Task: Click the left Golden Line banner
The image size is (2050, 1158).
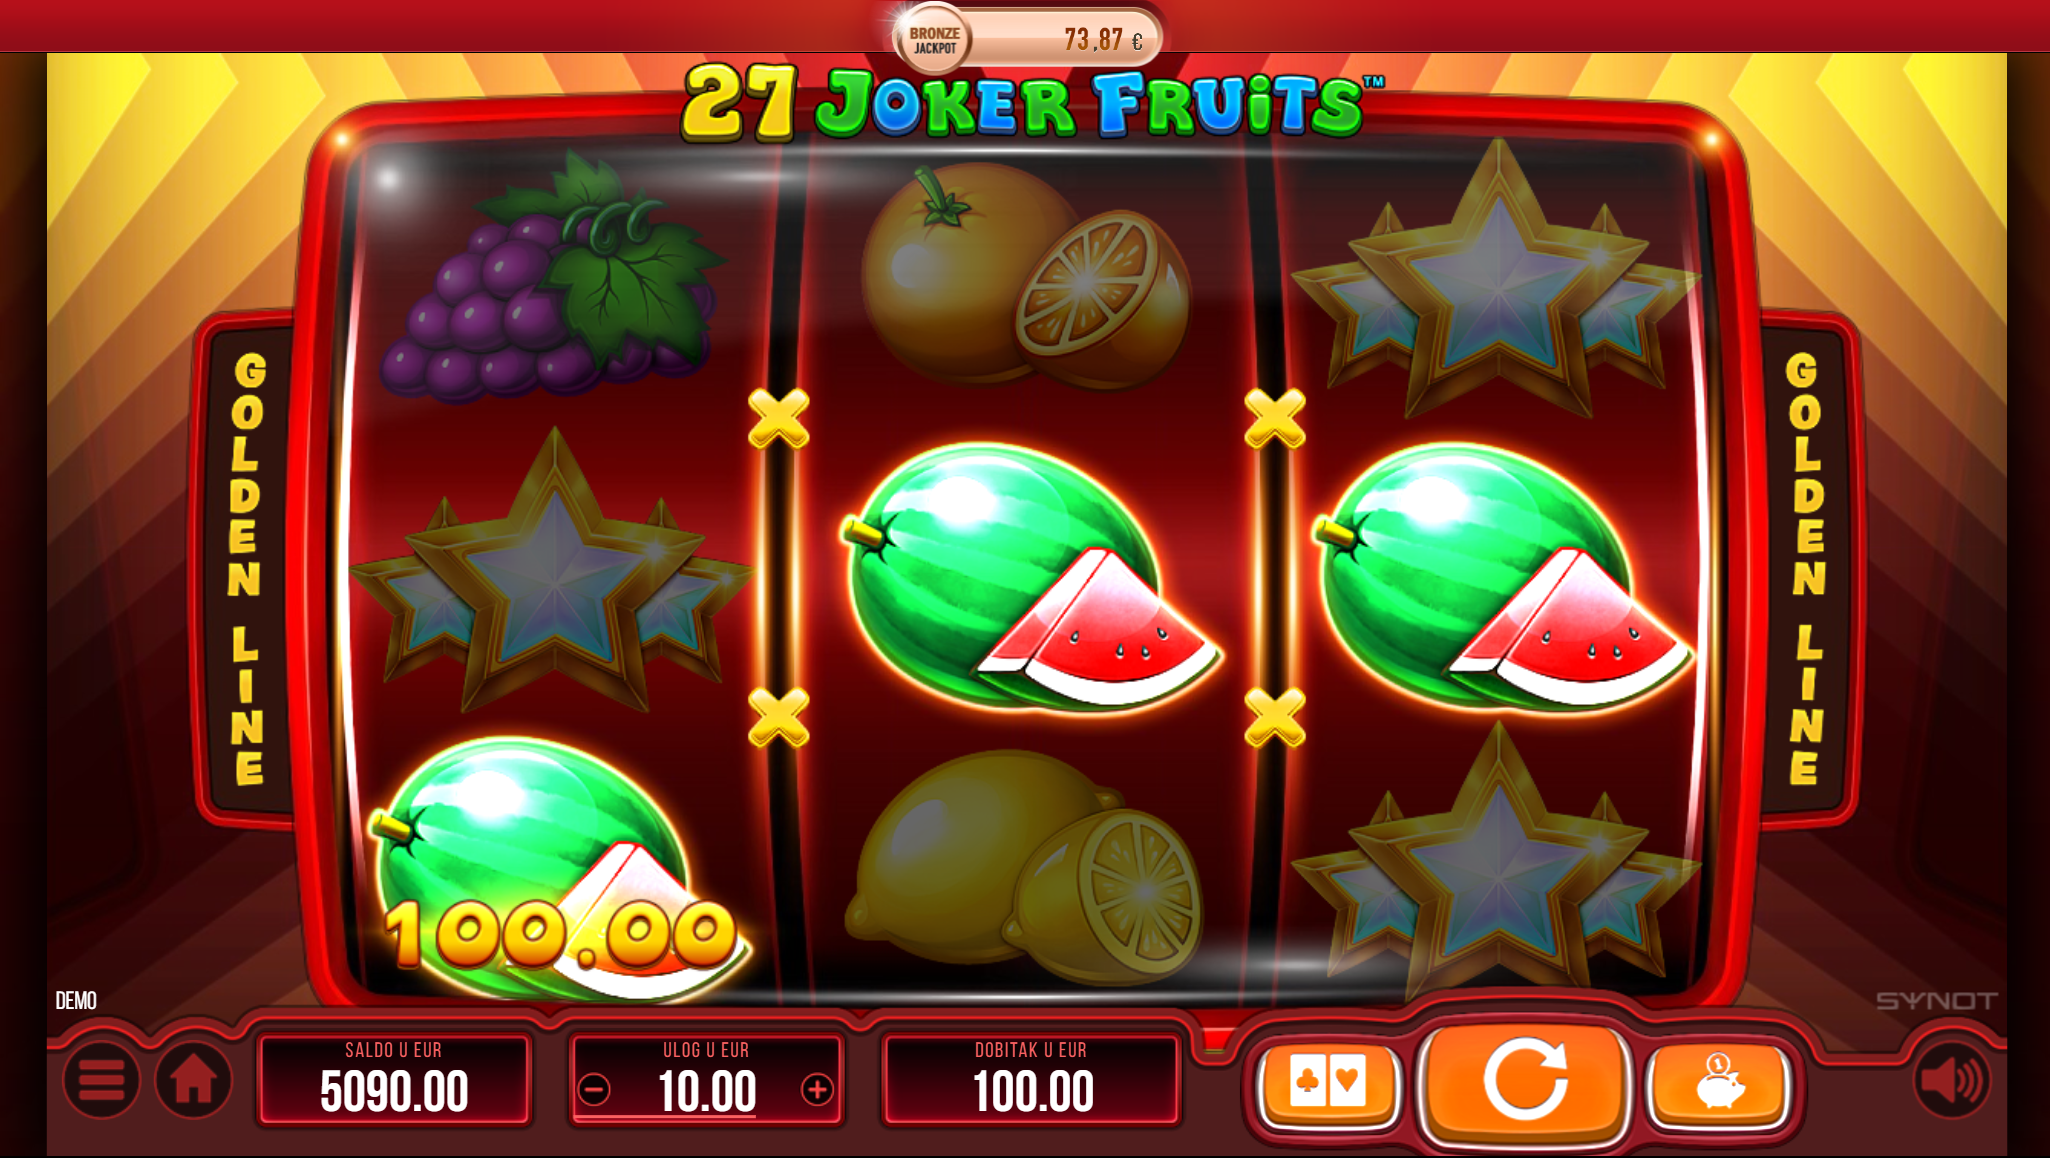Action: tap(247, 568)
